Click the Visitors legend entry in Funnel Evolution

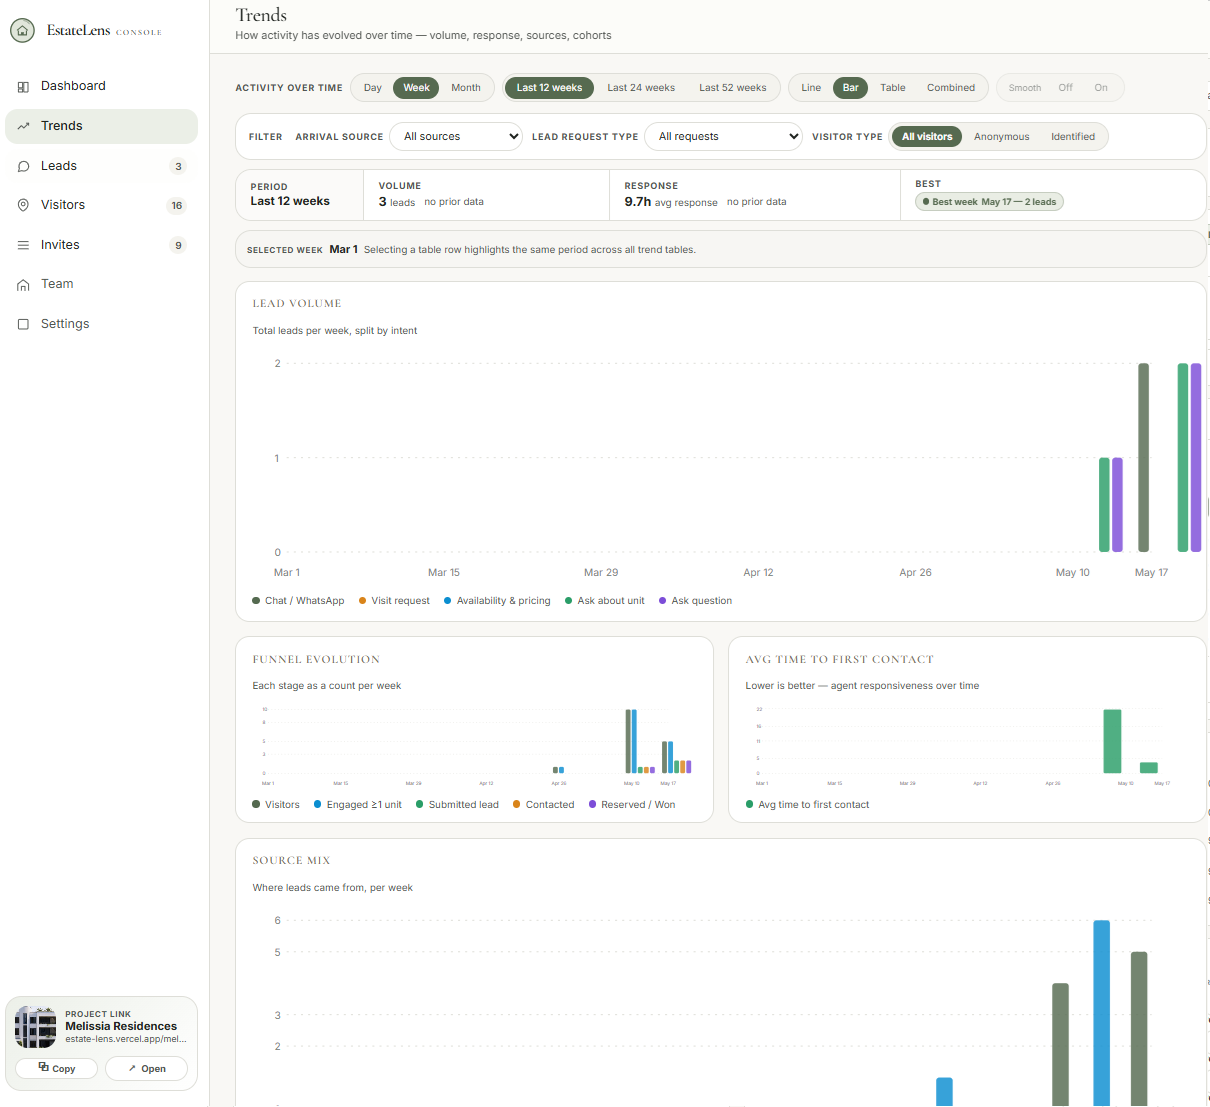[x=276, y=805]
